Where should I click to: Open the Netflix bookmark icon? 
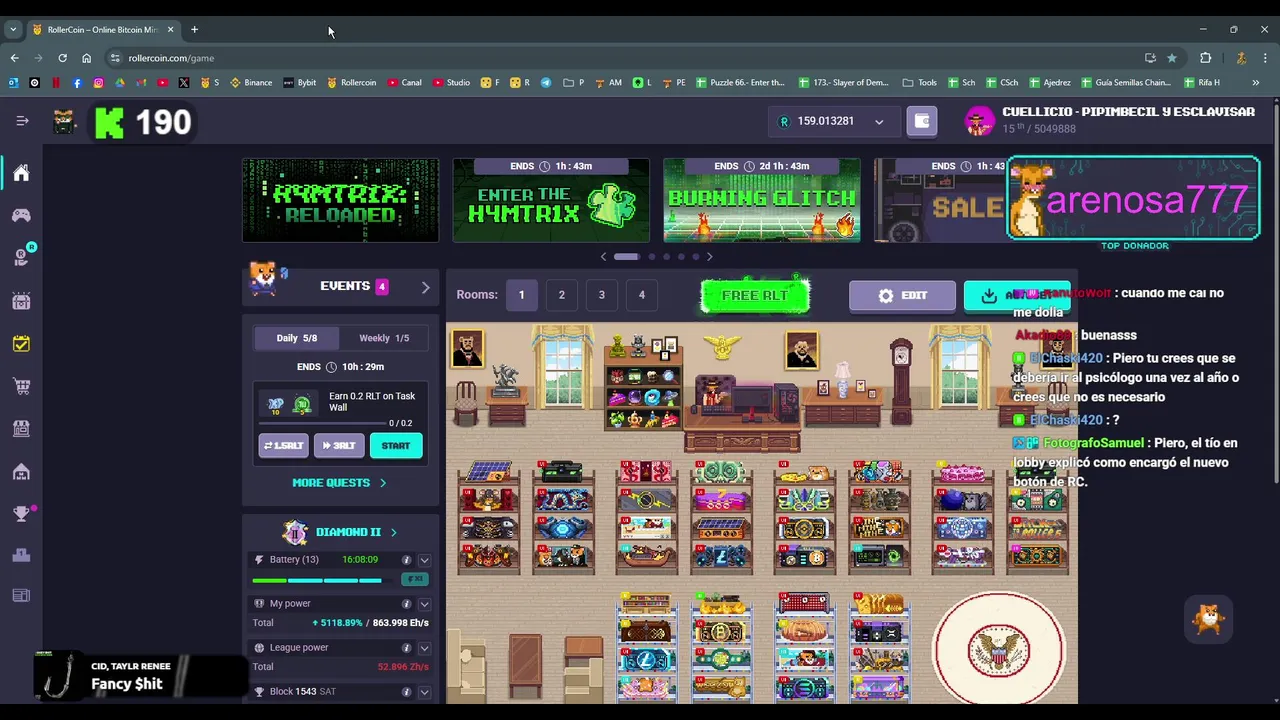pyautogui.click(x=56, y=83)
